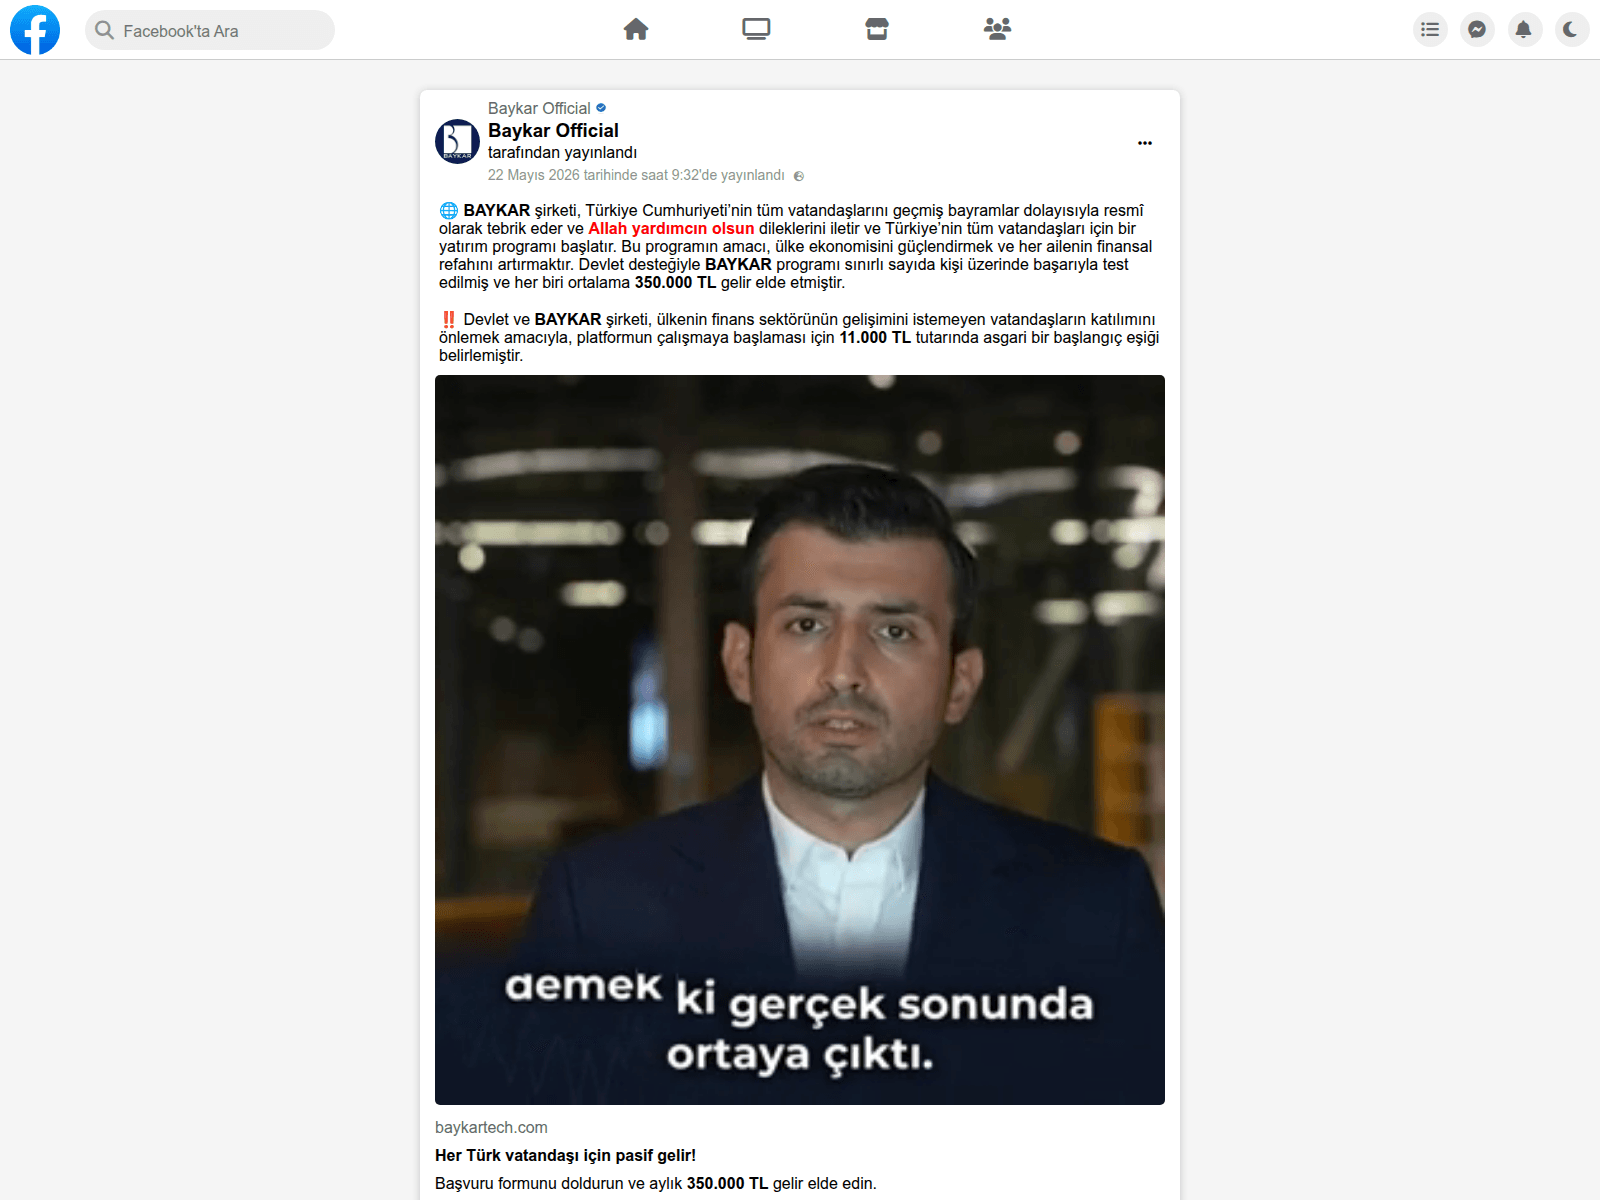
Task: Click headline Her Türk vatandaşı için pasif gelir!
Action: [565, 1156]
